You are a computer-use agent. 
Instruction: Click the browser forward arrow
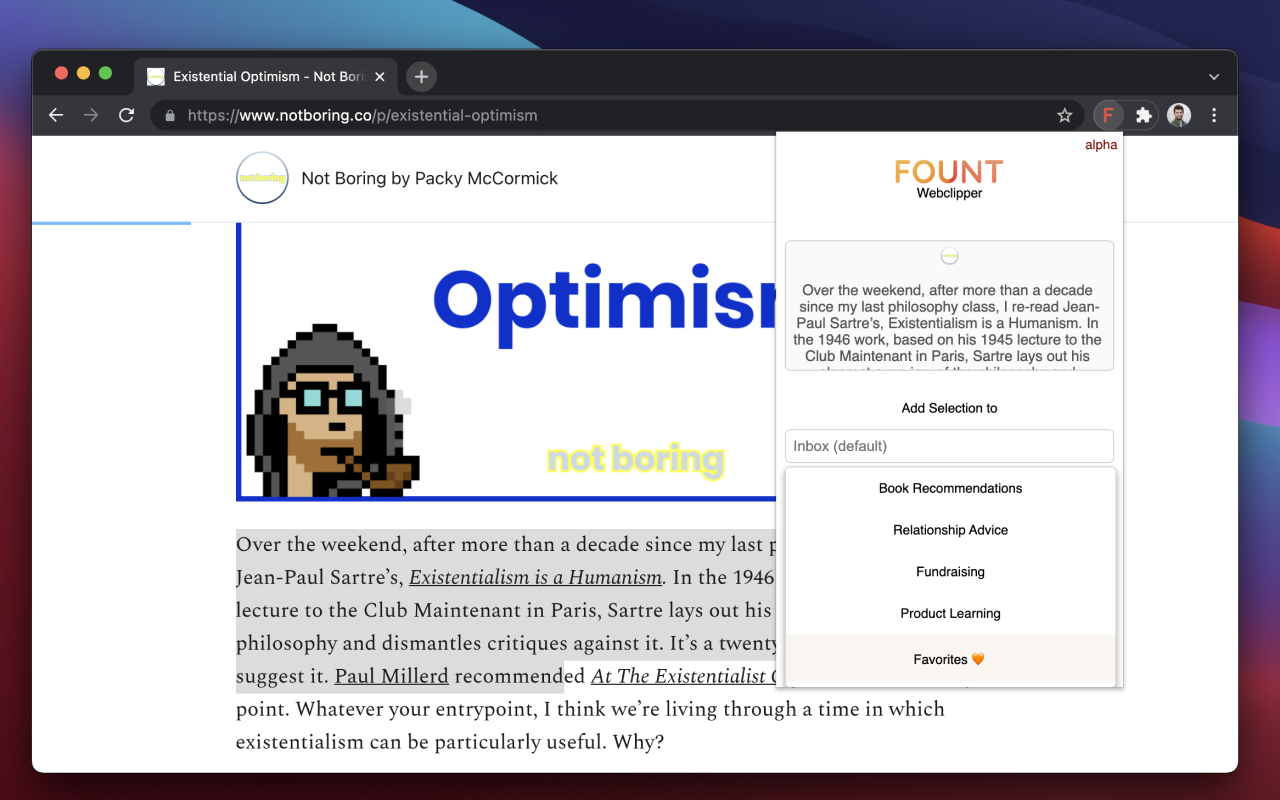91,115
